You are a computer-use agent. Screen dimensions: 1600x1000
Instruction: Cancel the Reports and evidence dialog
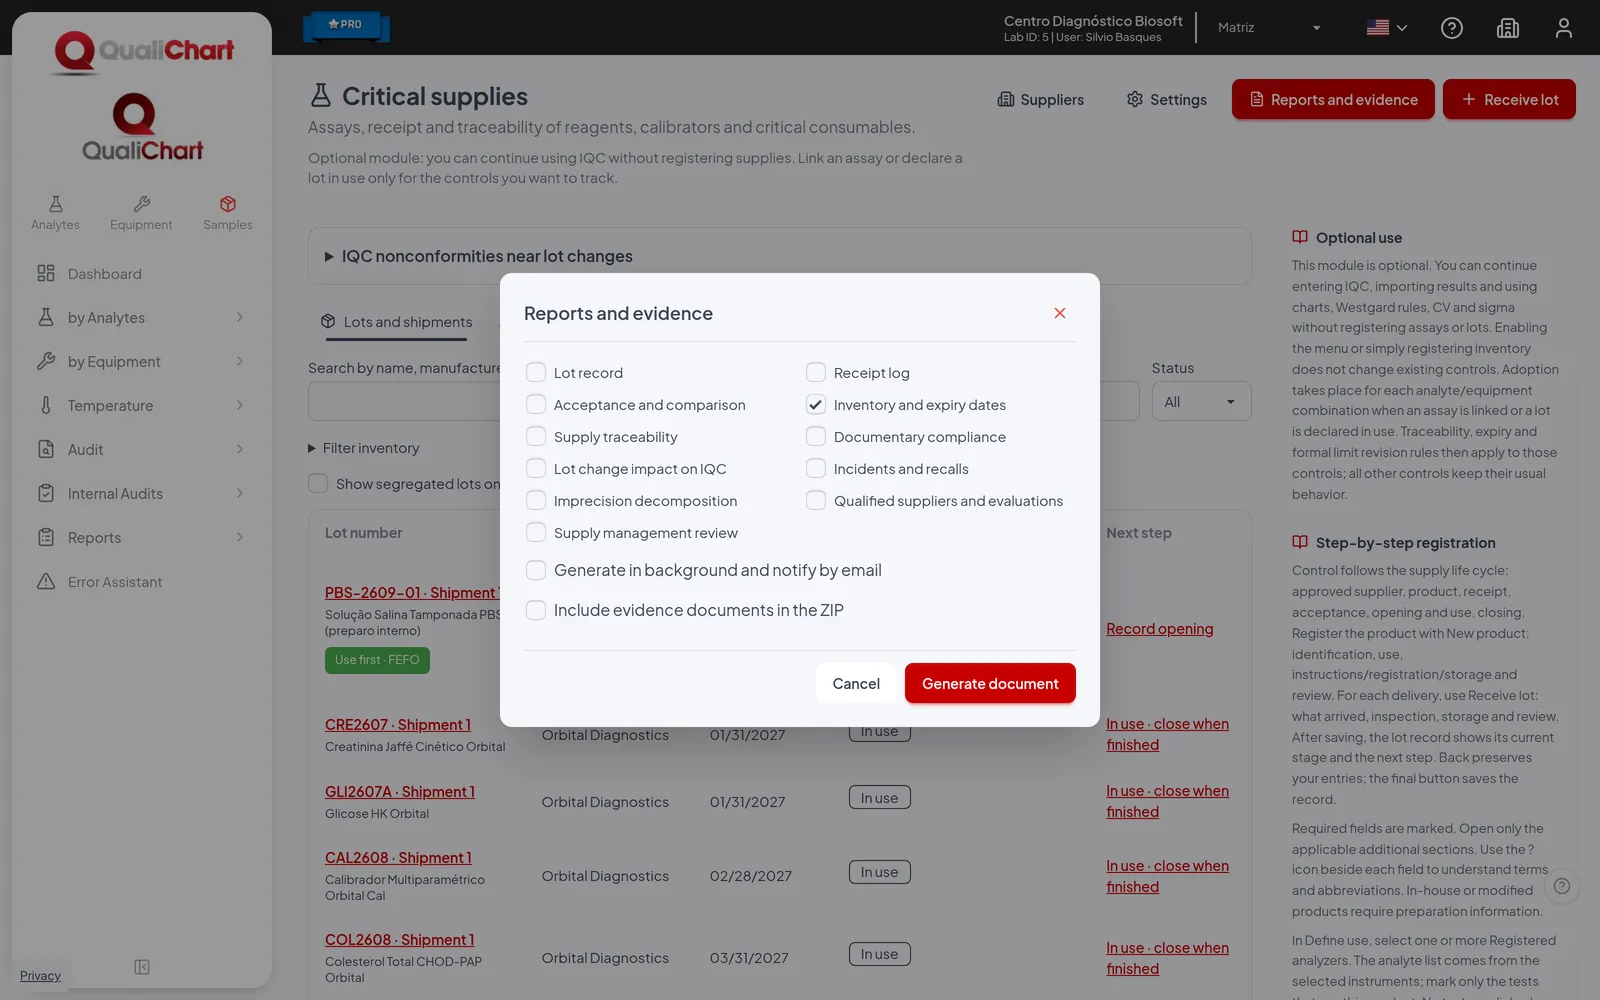856,684
